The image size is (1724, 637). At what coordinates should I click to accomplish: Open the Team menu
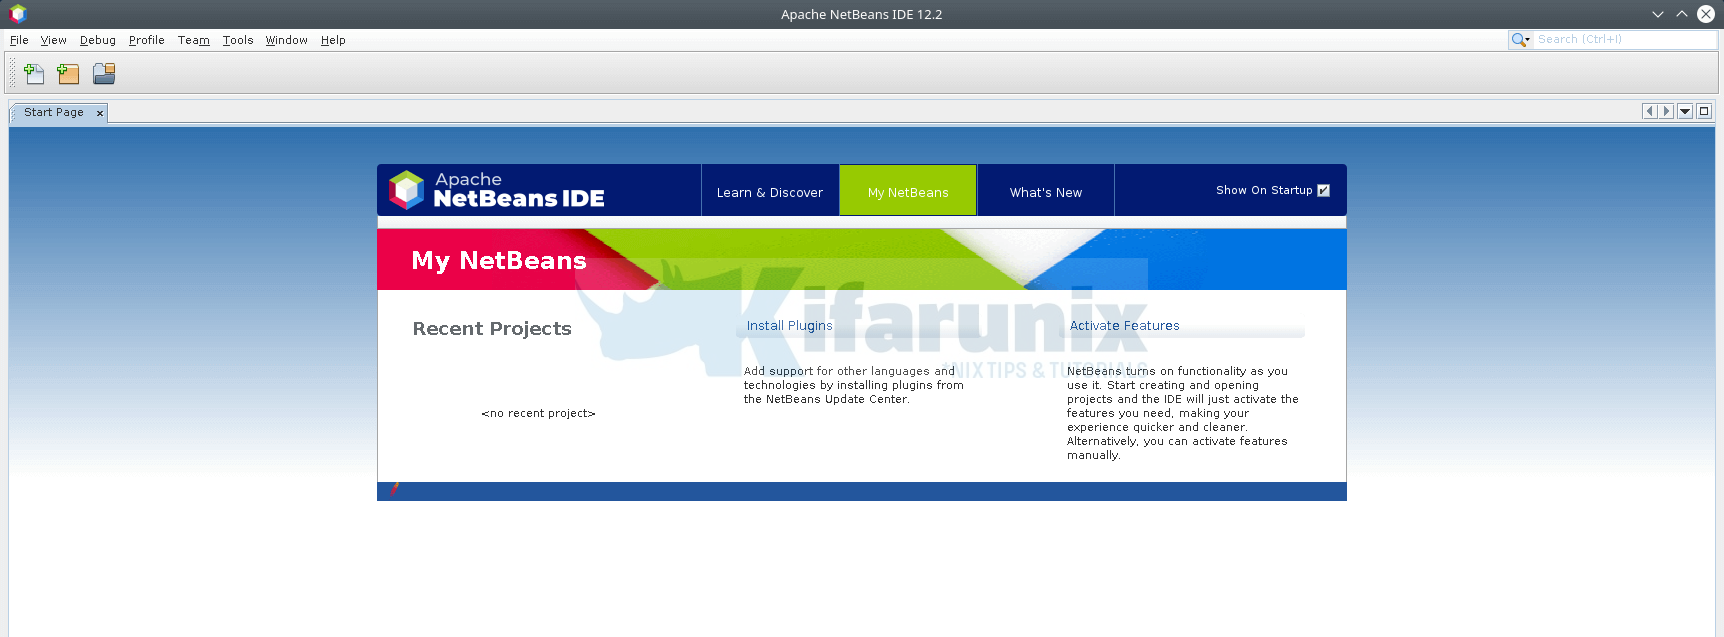(x=194, y=40)
